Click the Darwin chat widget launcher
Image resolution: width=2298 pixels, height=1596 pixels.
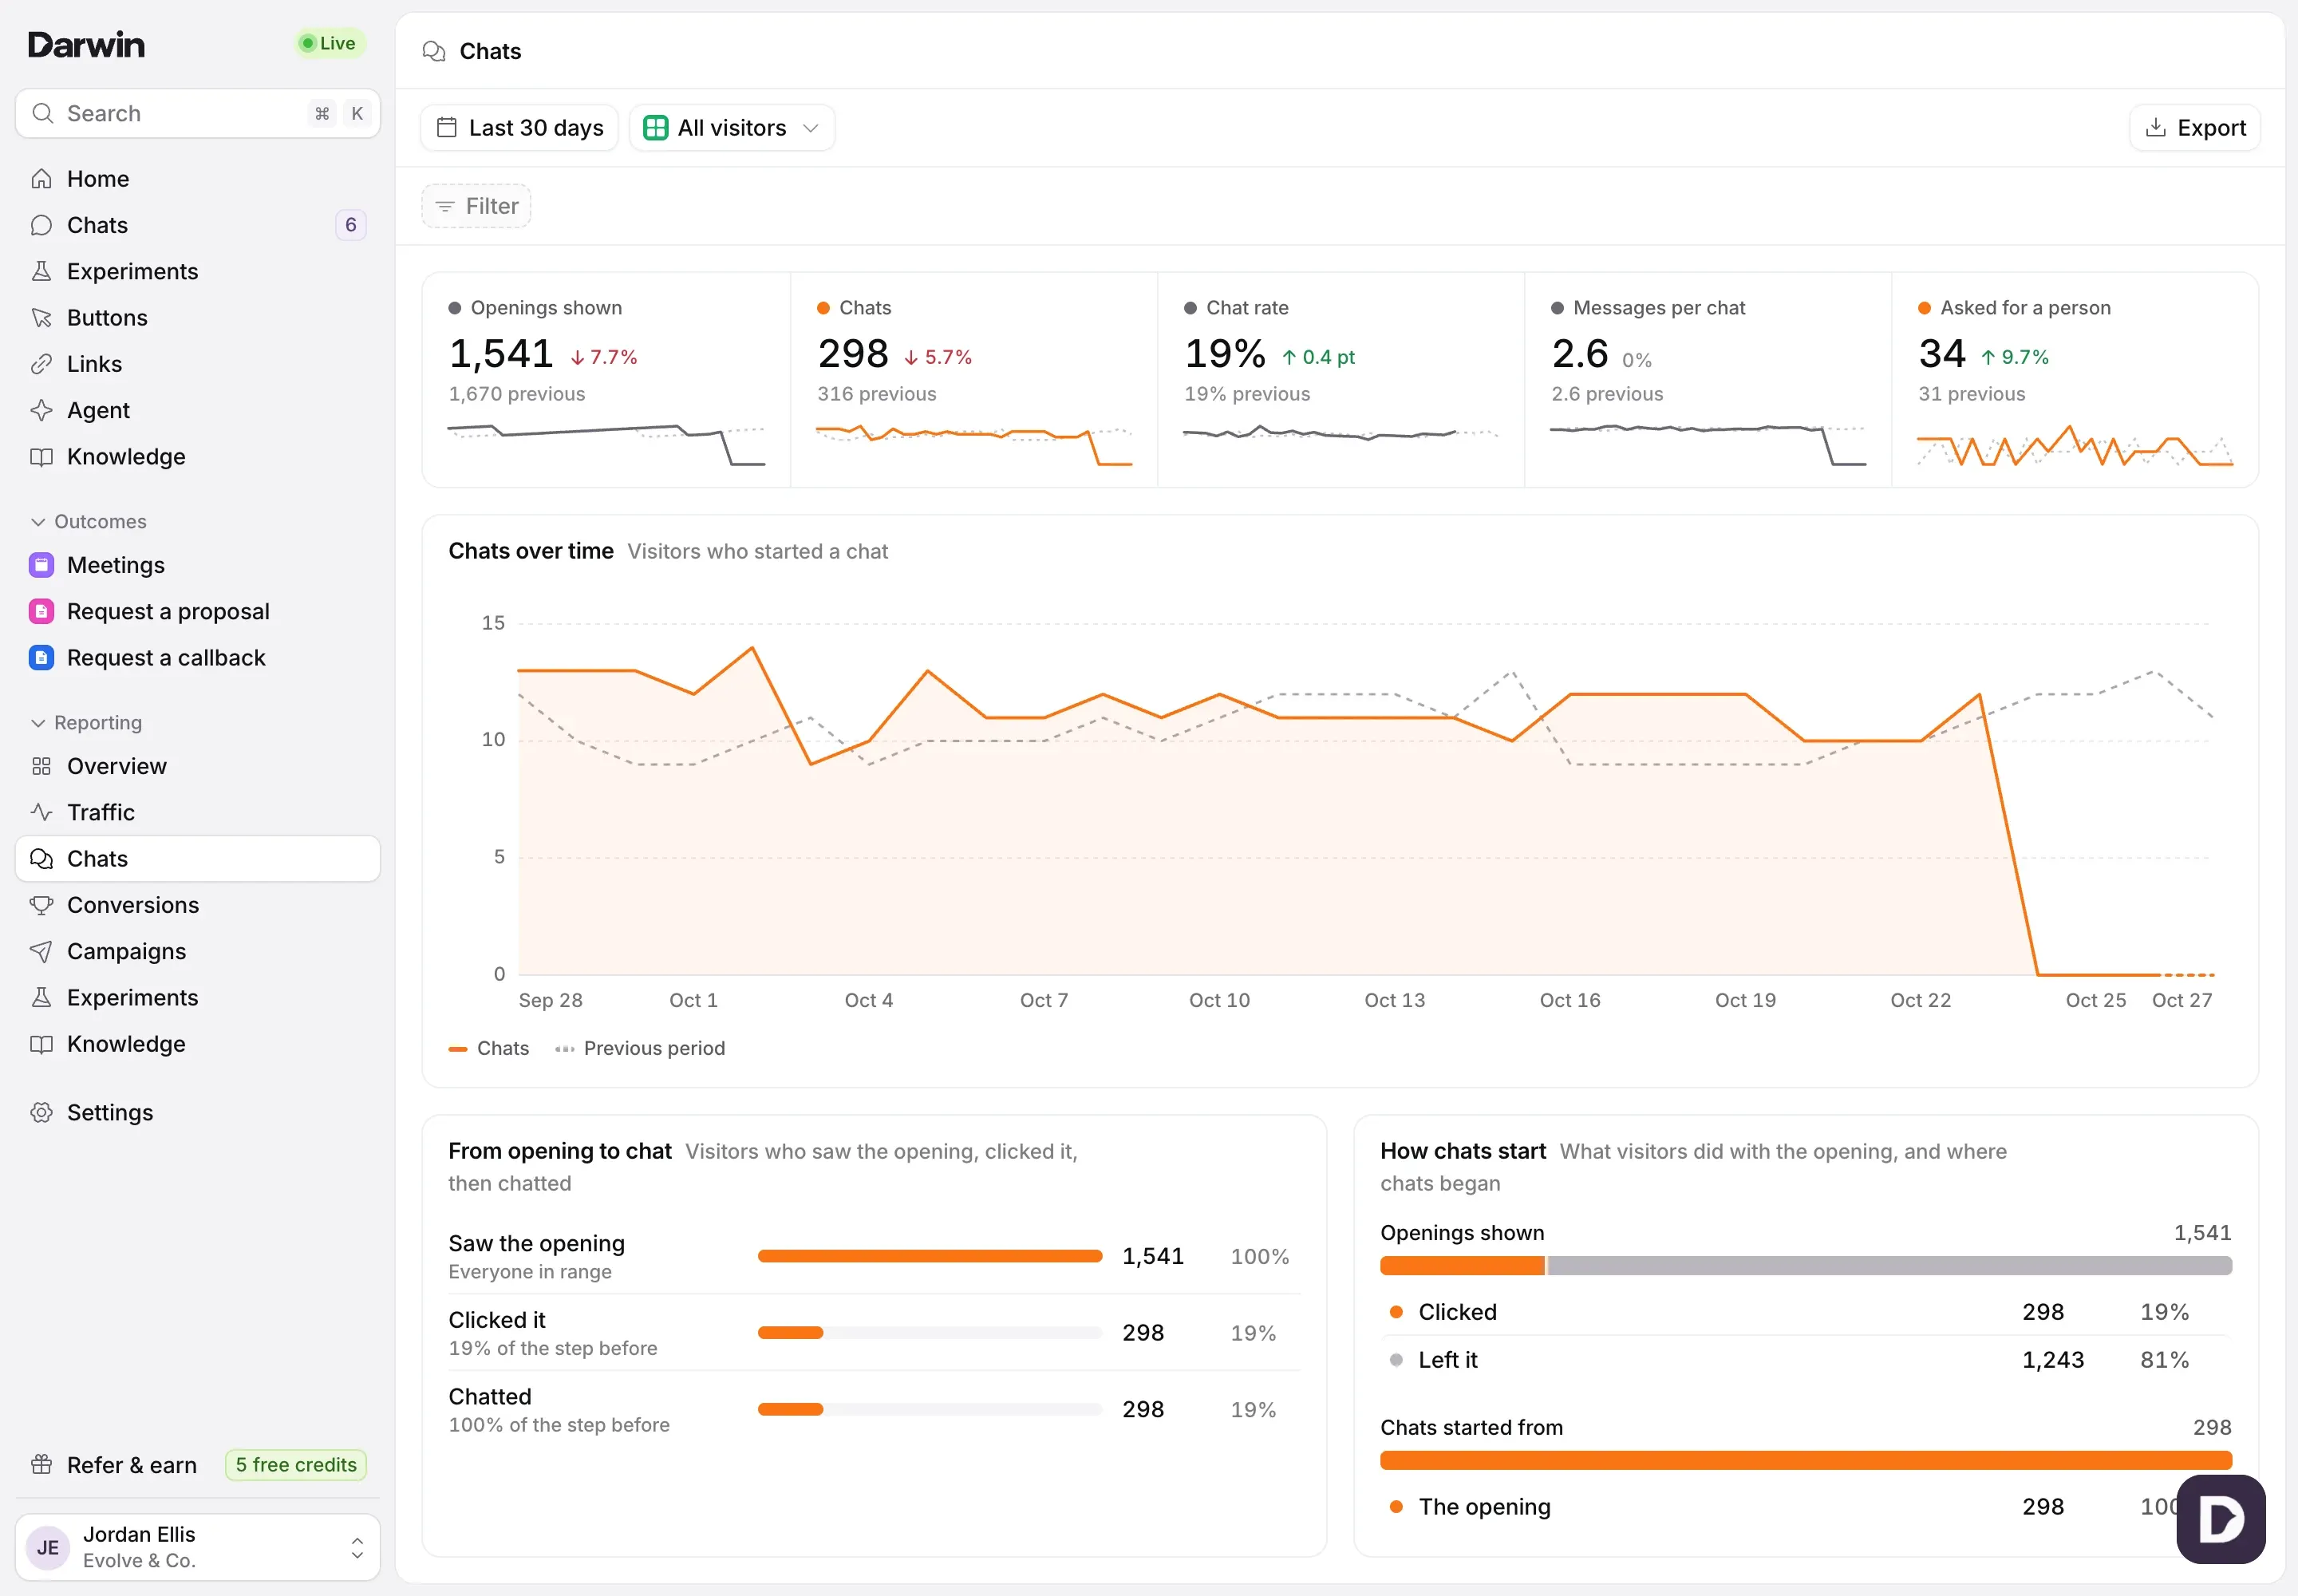2220,1519
